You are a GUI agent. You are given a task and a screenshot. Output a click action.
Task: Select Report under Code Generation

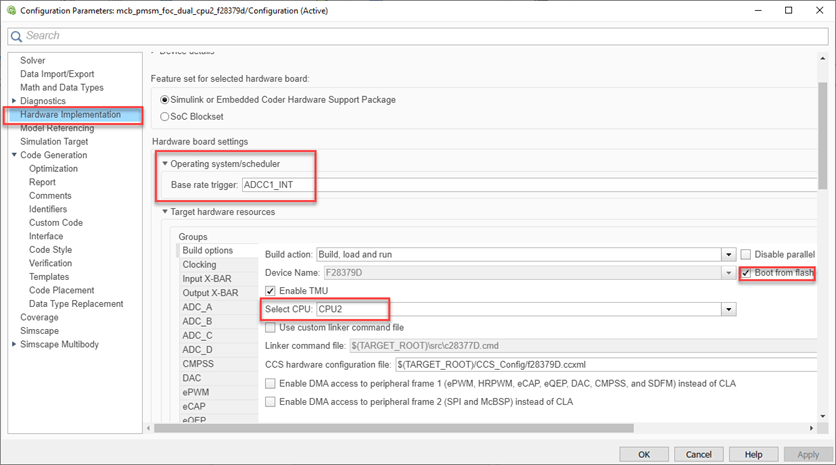click(x=42, y=182)
